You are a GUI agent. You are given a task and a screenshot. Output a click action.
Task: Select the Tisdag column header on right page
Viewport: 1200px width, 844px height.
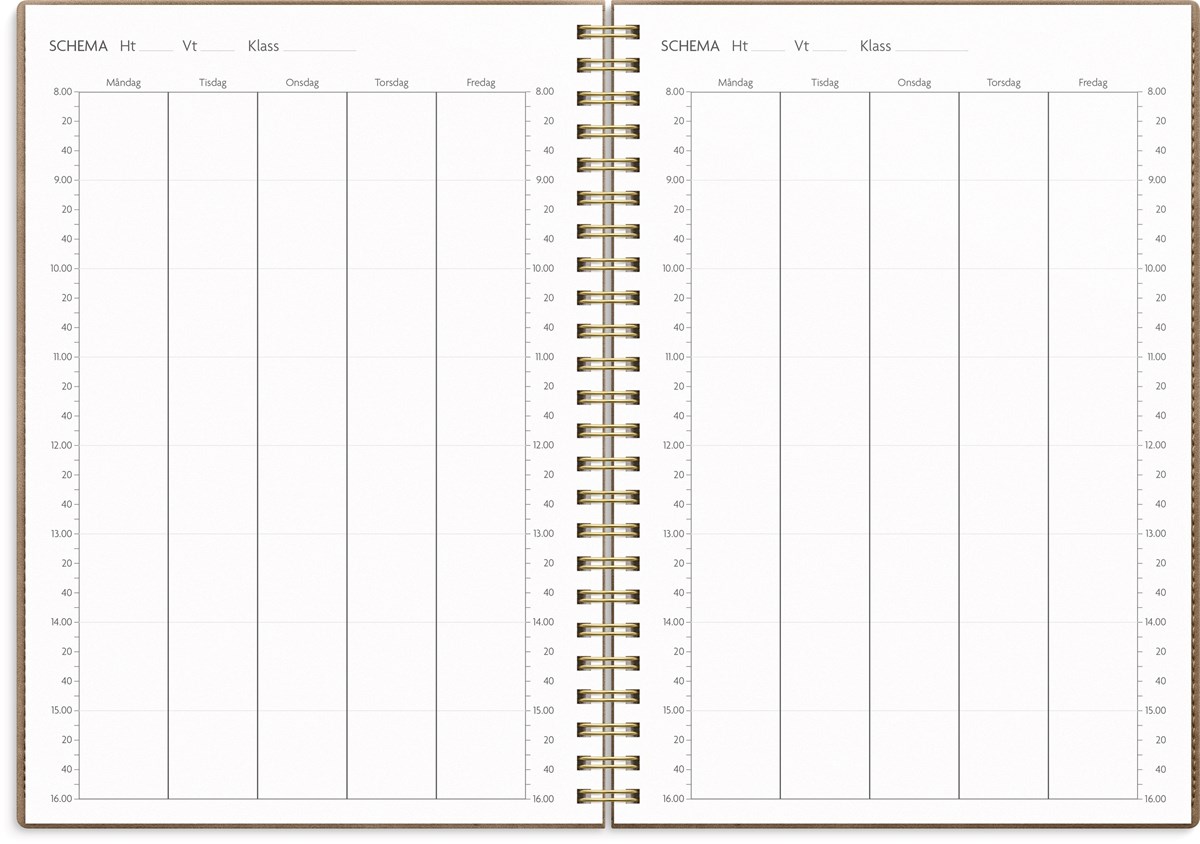[825, 83]
